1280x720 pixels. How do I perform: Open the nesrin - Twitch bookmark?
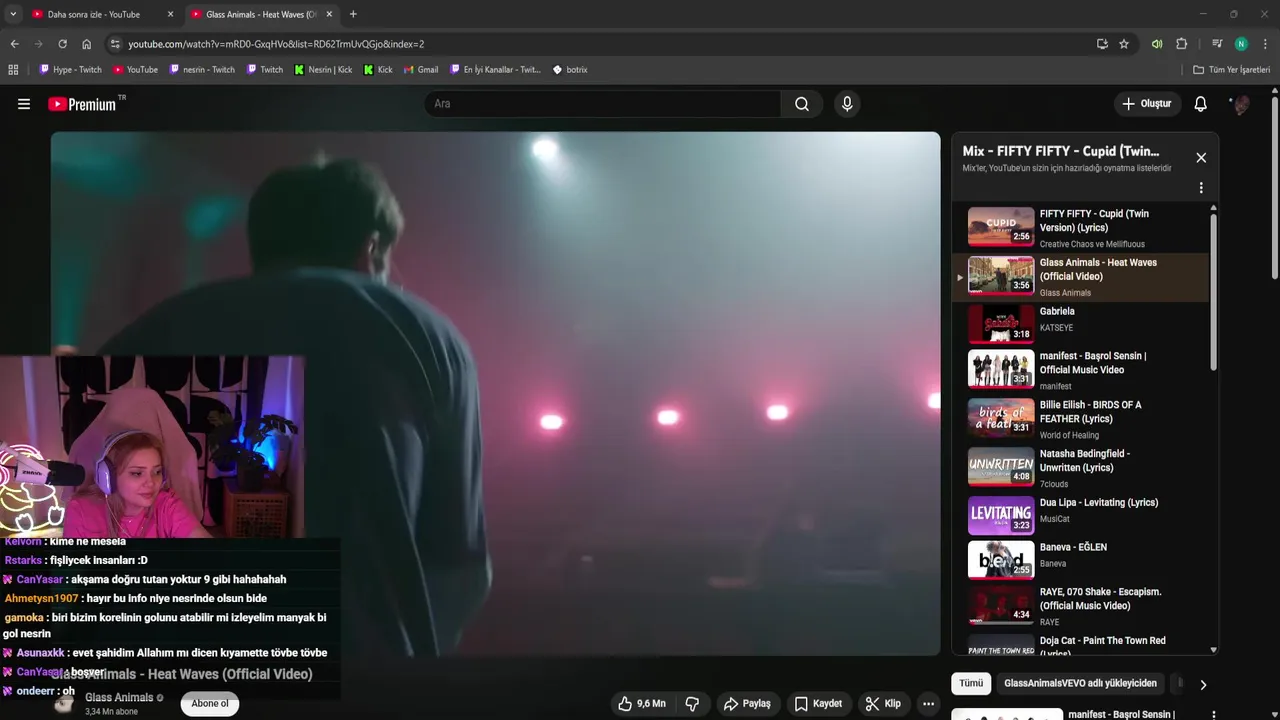(202, 70)
